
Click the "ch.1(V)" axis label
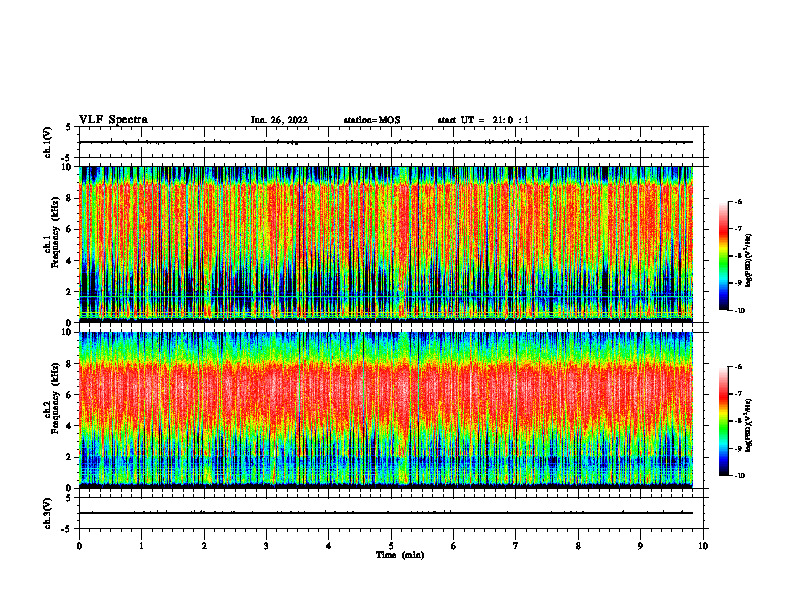click(48, 142)
